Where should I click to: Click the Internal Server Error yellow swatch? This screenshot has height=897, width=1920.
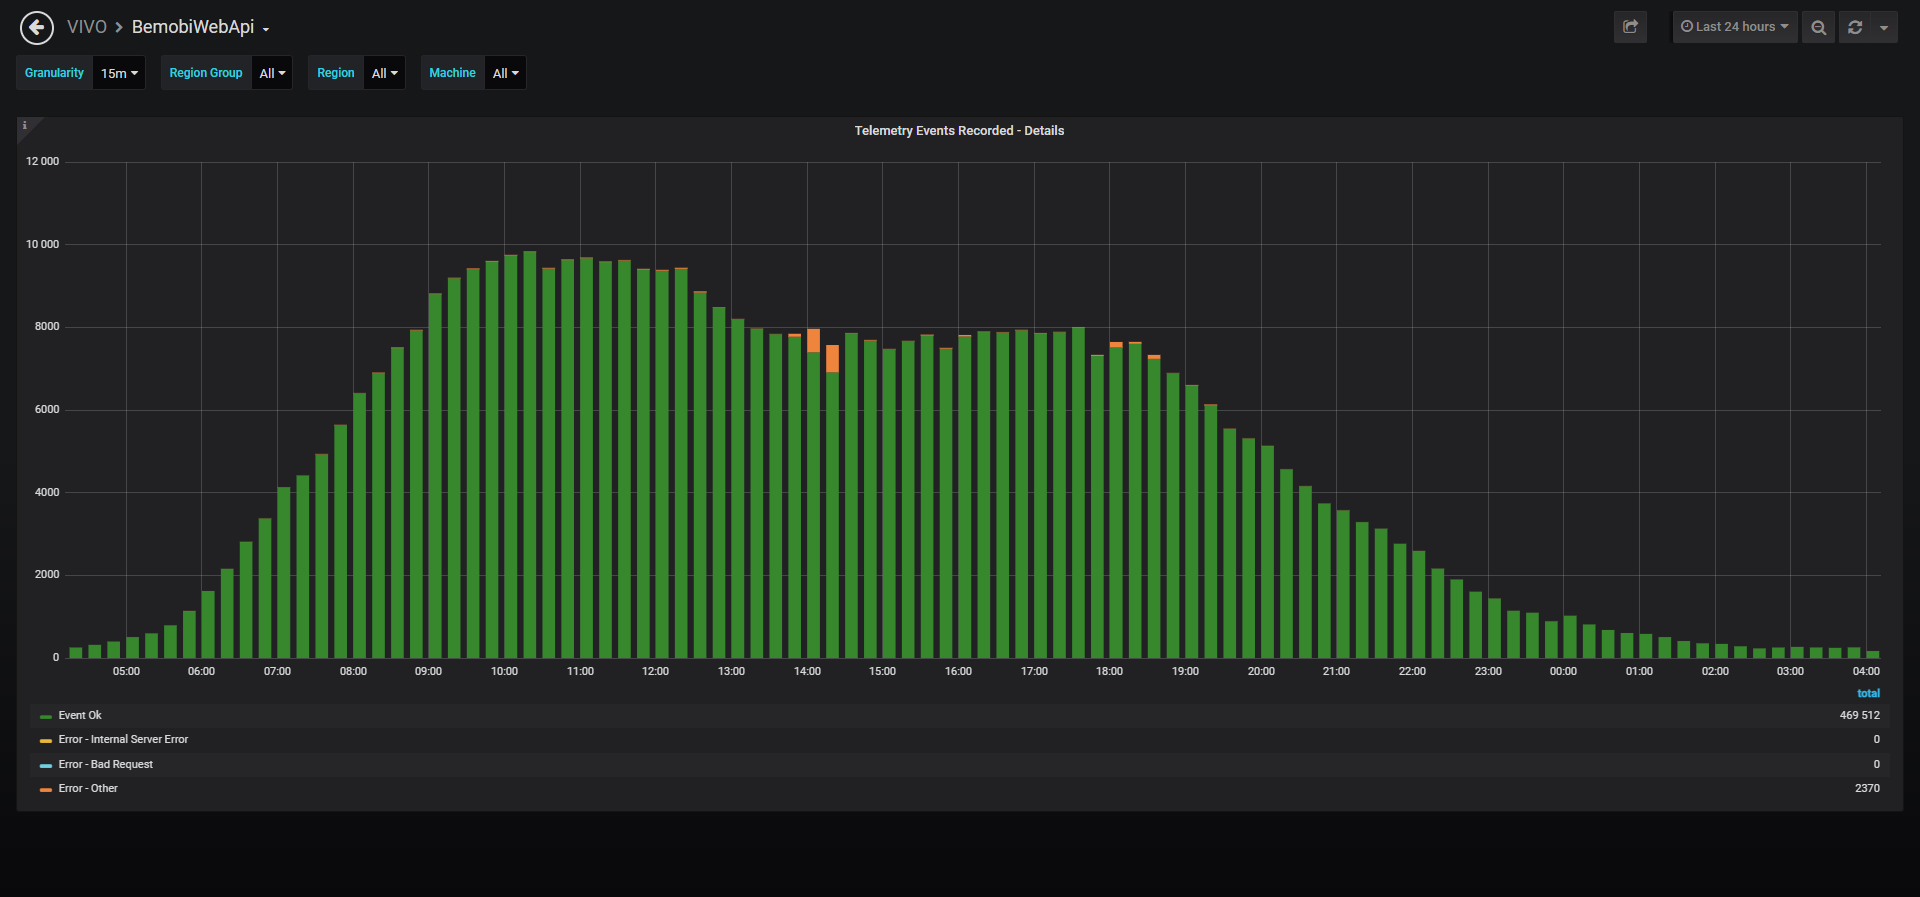point(46,741)
